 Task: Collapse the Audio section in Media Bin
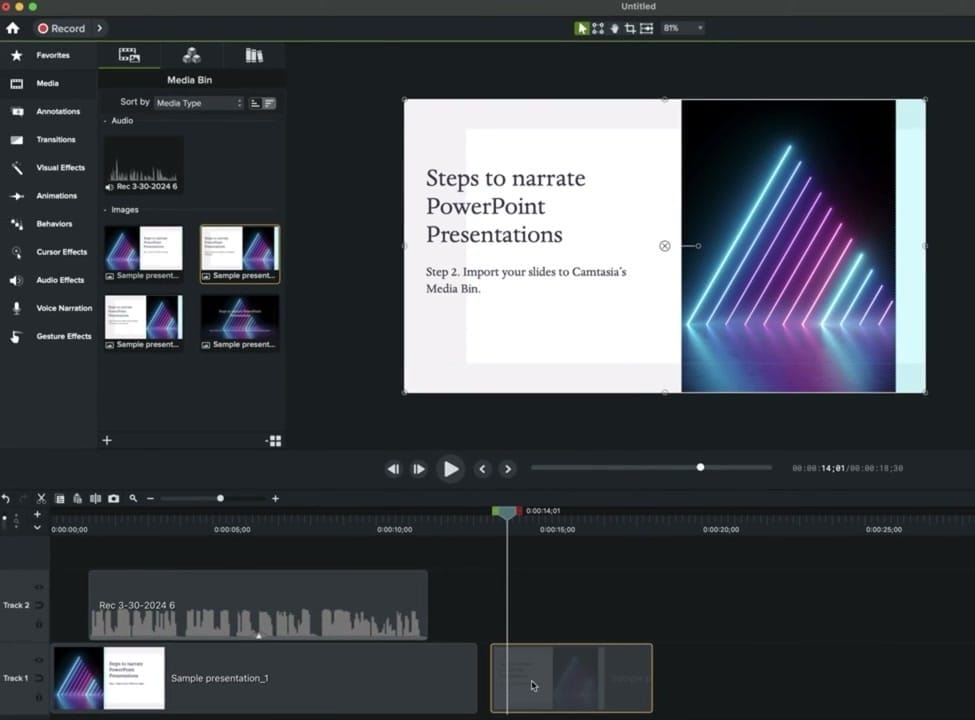pos(105,121)
